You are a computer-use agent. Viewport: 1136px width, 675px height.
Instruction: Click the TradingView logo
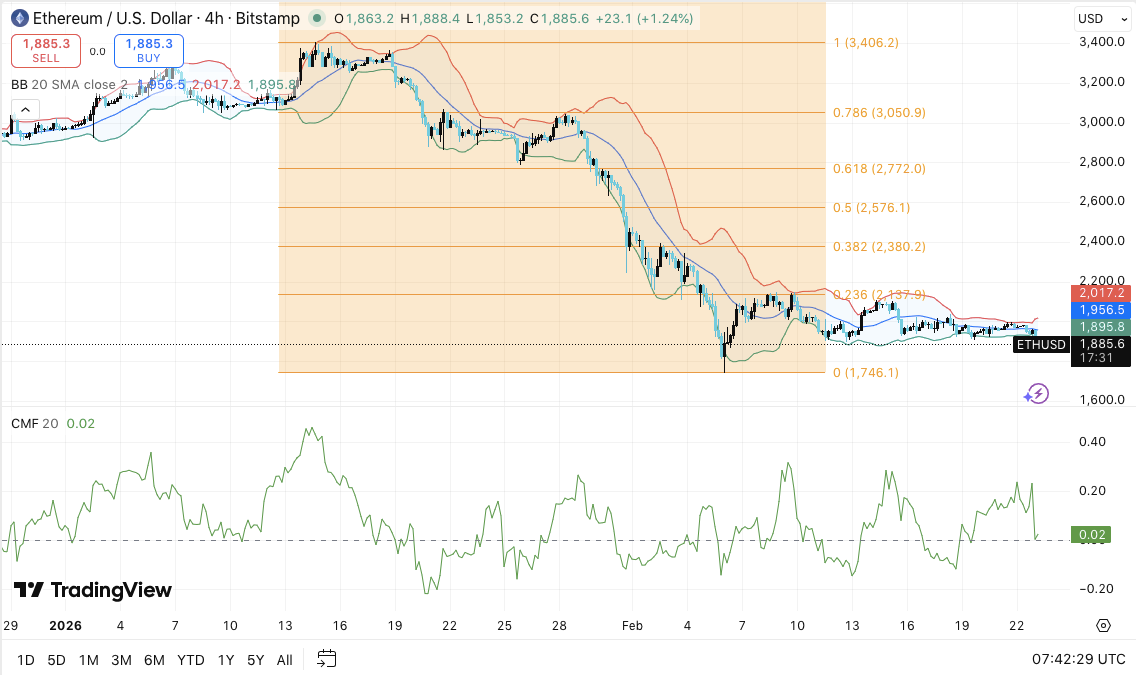[92, 590]
